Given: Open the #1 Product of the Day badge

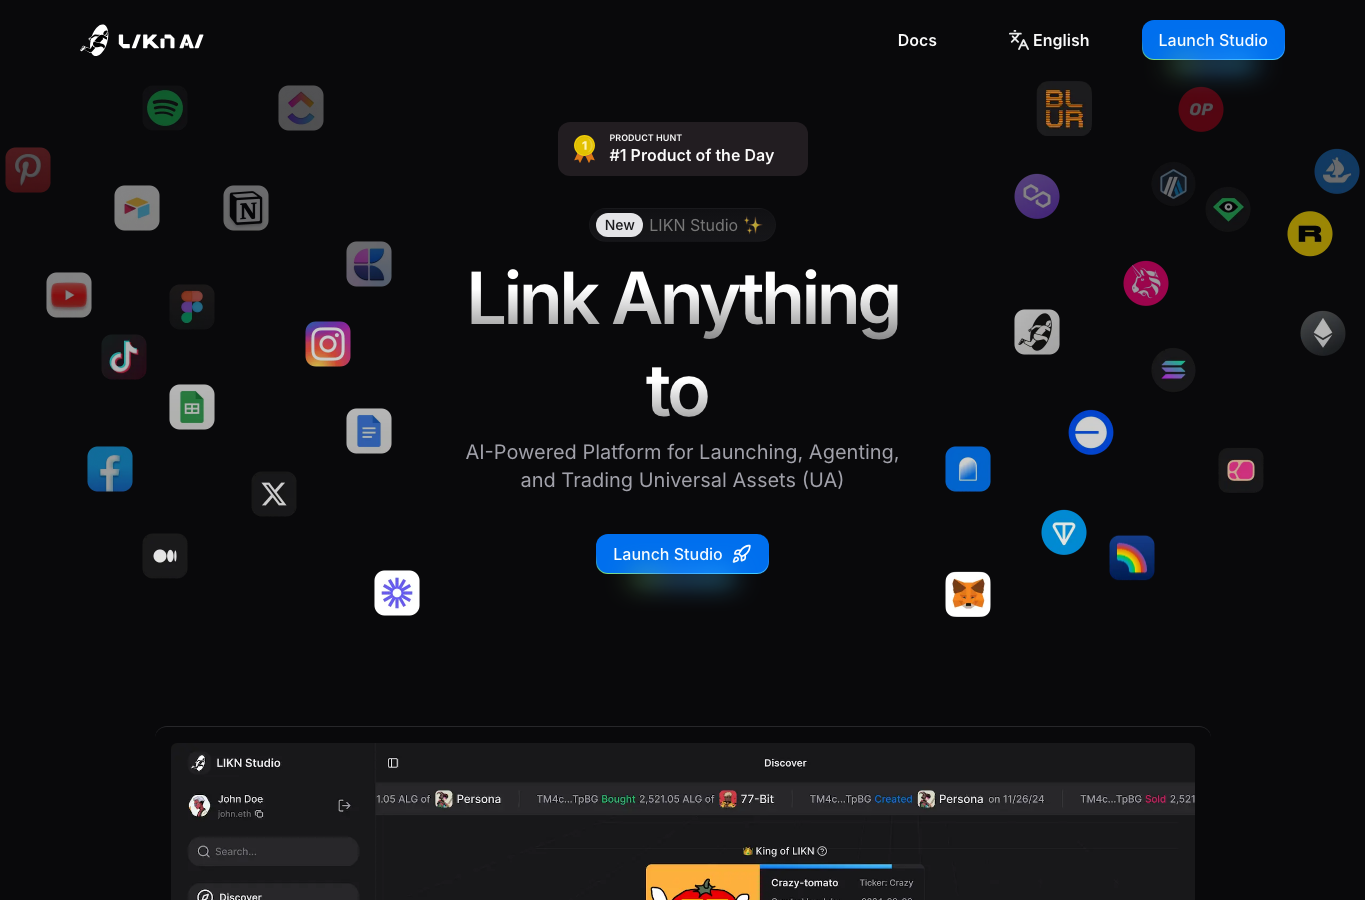Looking at the screenshot, I should [683, 149].
